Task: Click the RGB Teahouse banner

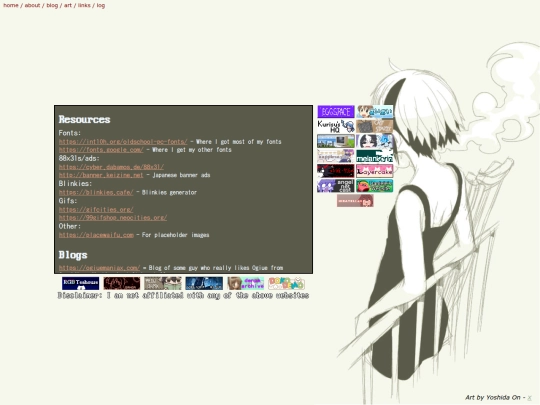Action: (81, 283)
